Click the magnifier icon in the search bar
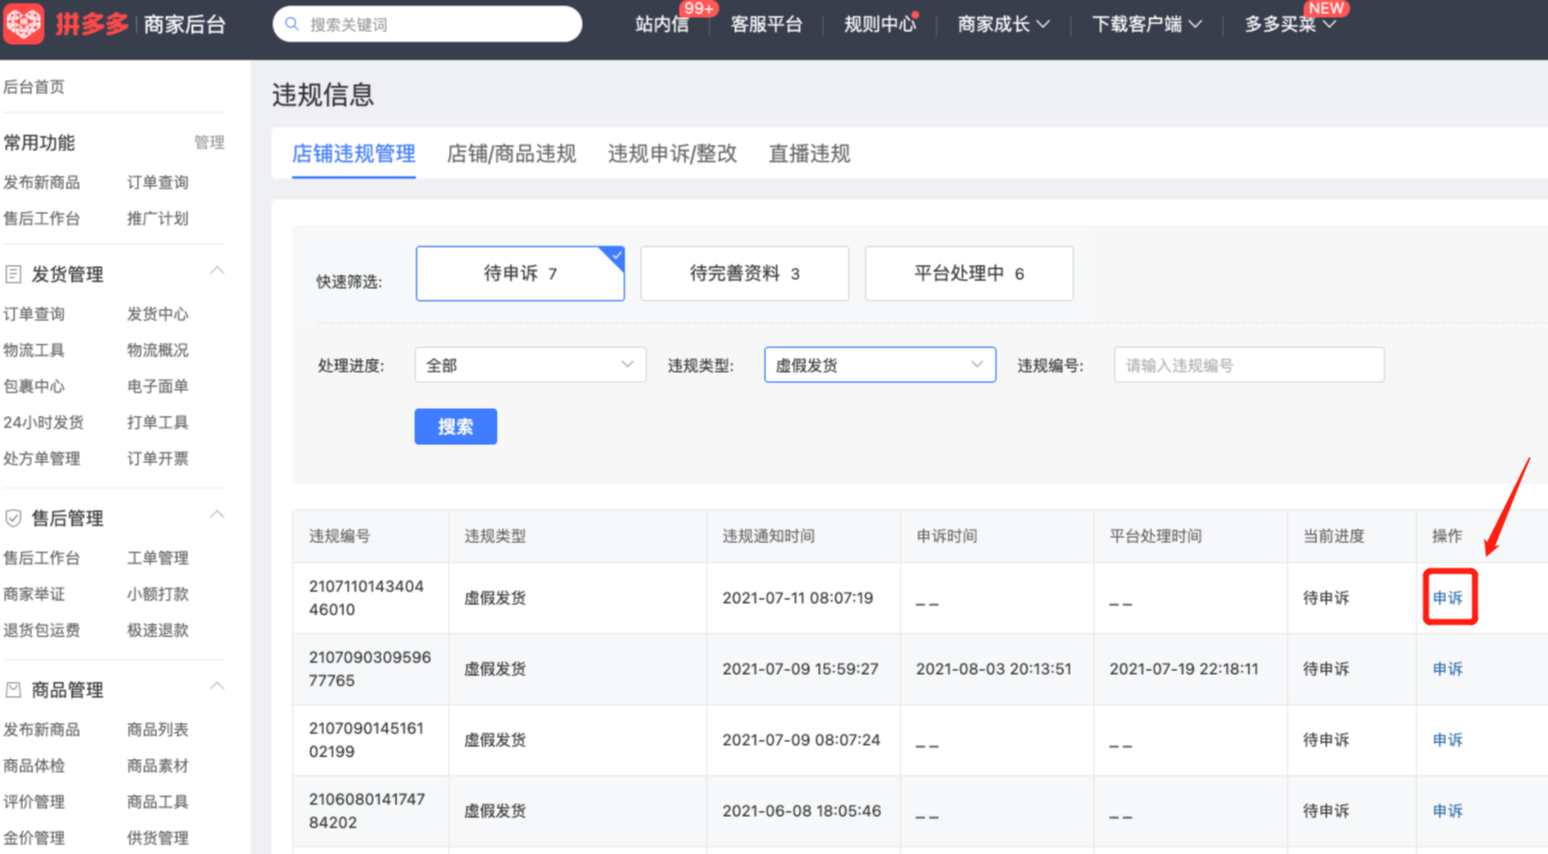Screen dimensions: 1548x854 point(292,23)
